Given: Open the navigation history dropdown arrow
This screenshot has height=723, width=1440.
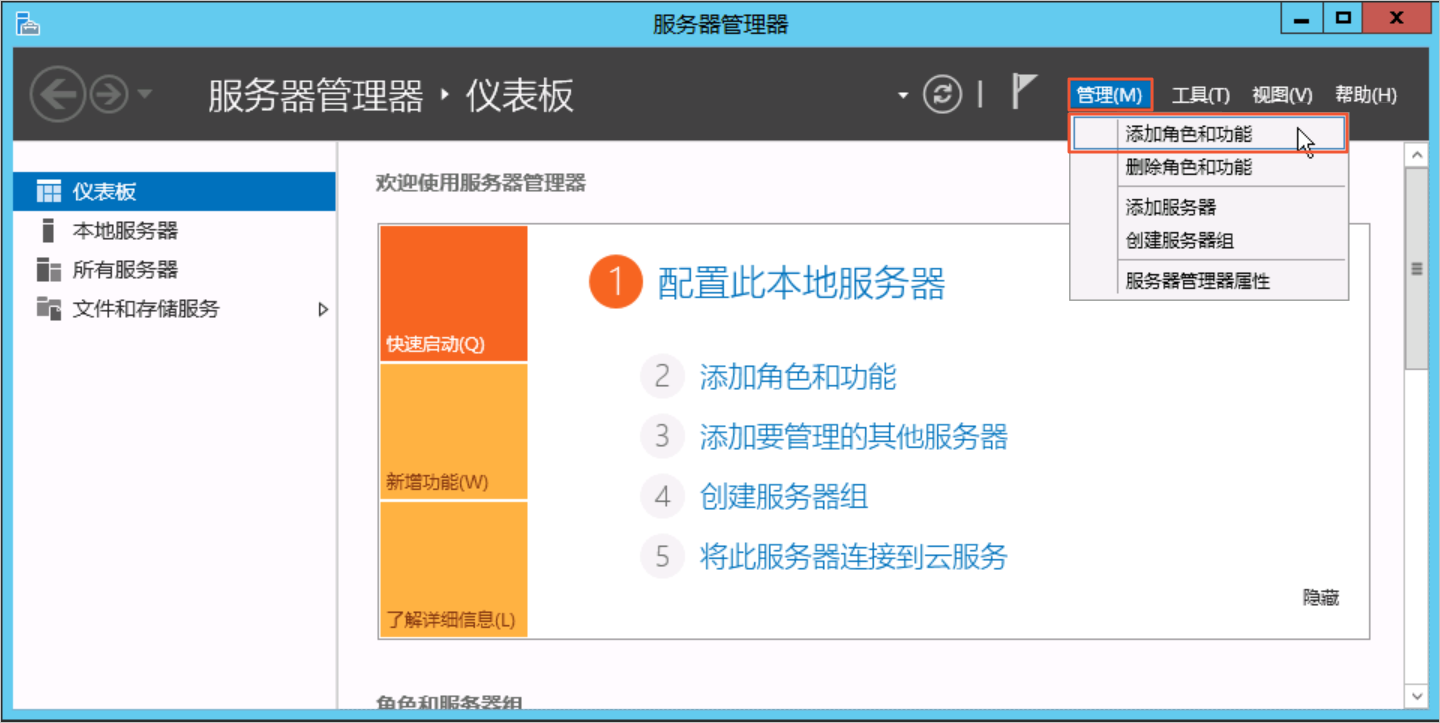Looking at the screenshot, I should click(144, 95).
